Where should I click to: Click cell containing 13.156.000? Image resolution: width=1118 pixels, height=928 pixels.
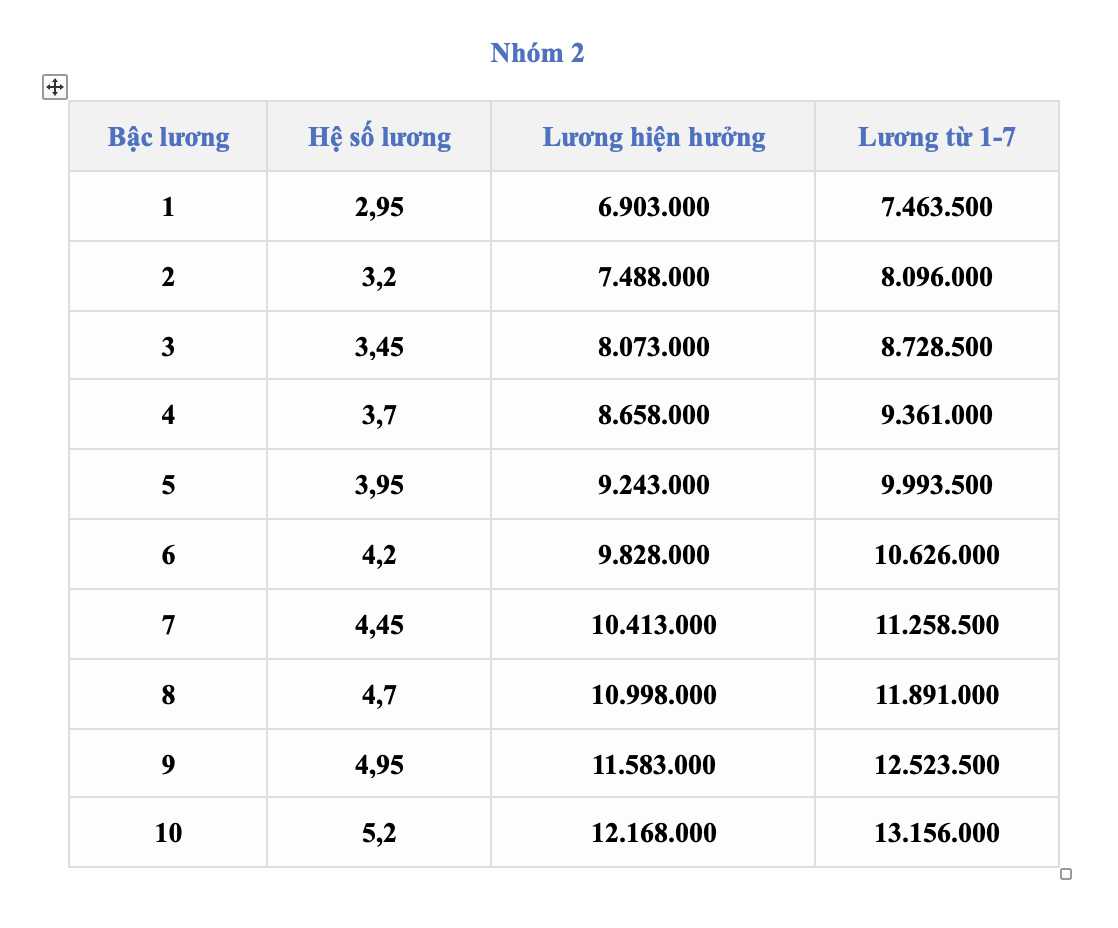(x=937, y=832)
